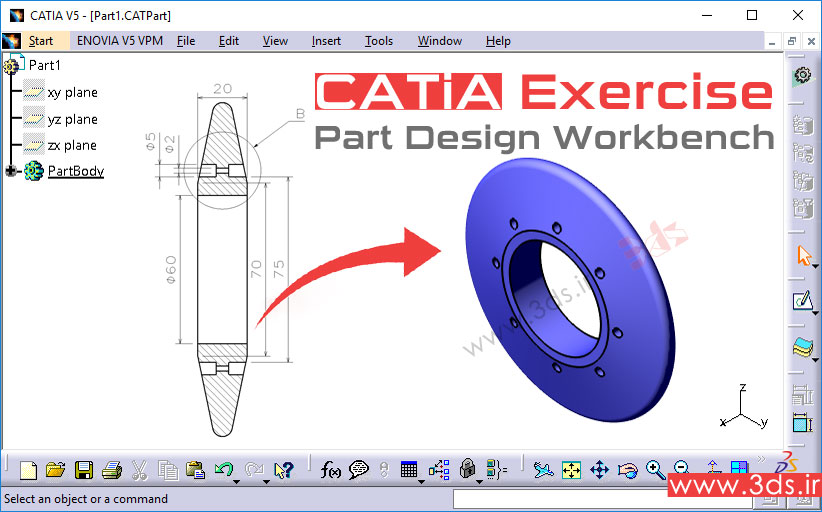Select PartBody in the tree
Screen dimensions: 822x512
[76, 171]
